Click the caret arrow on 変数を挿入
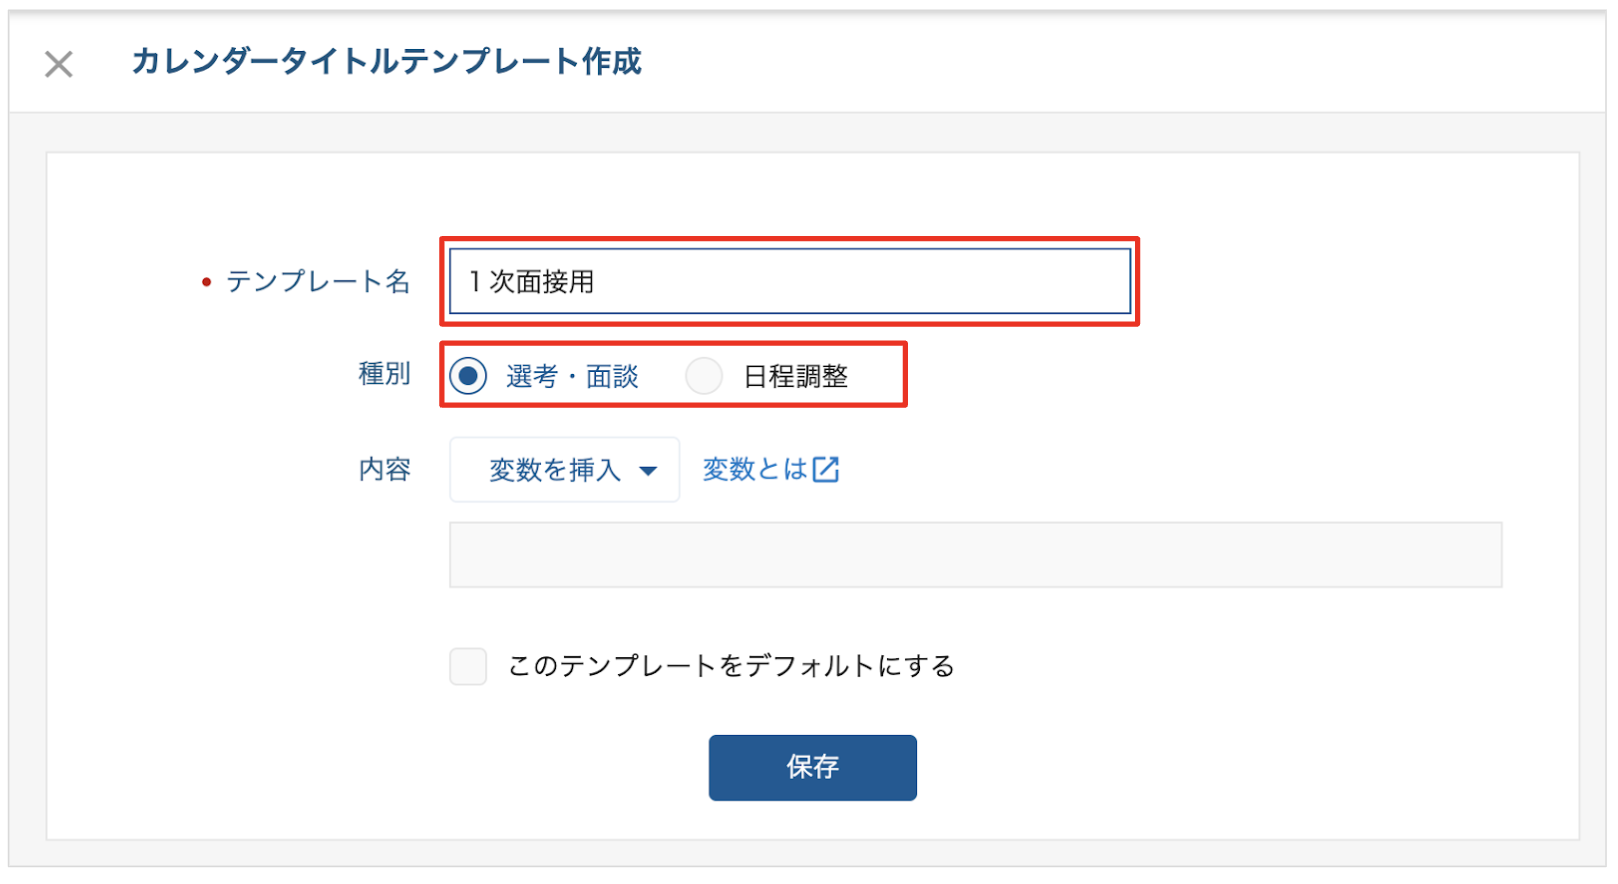Viewport: 1618px width, 884px height. click(x=648, y=471)
